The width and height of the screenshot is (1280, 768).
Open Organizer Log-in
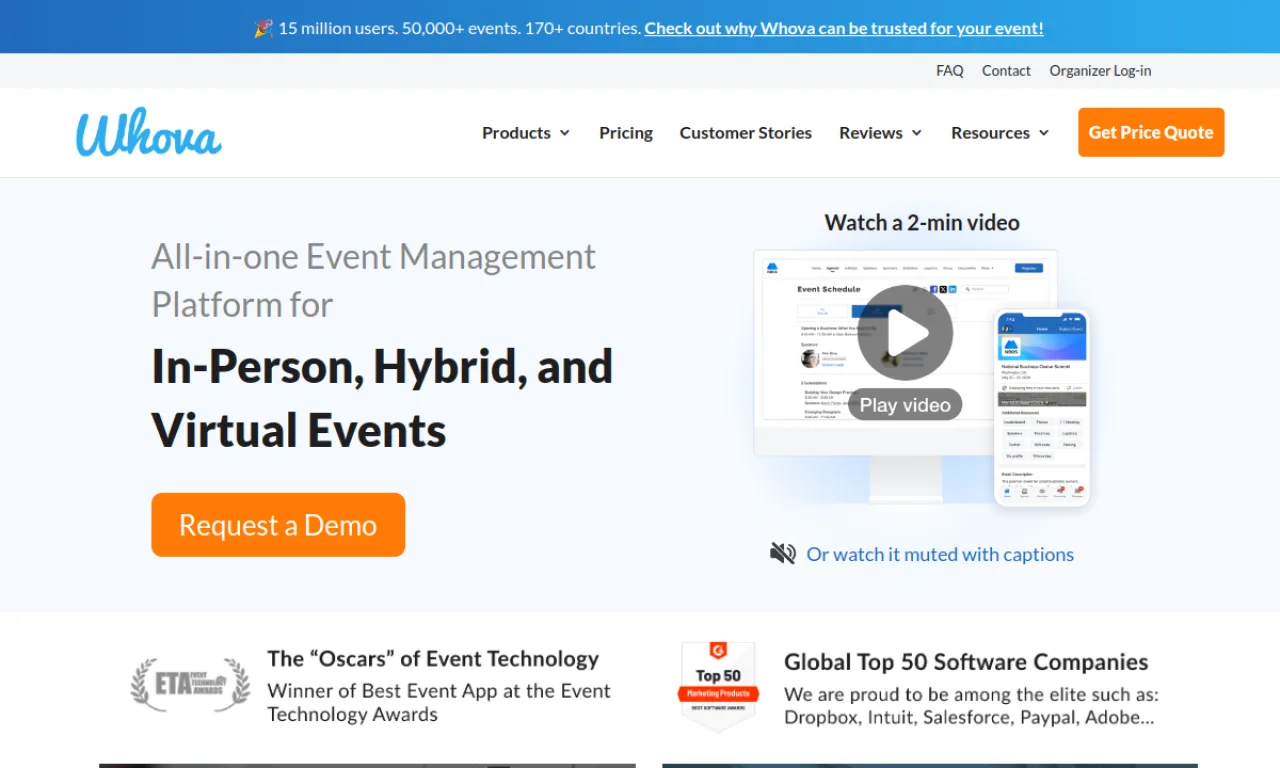click(1100, 71)
